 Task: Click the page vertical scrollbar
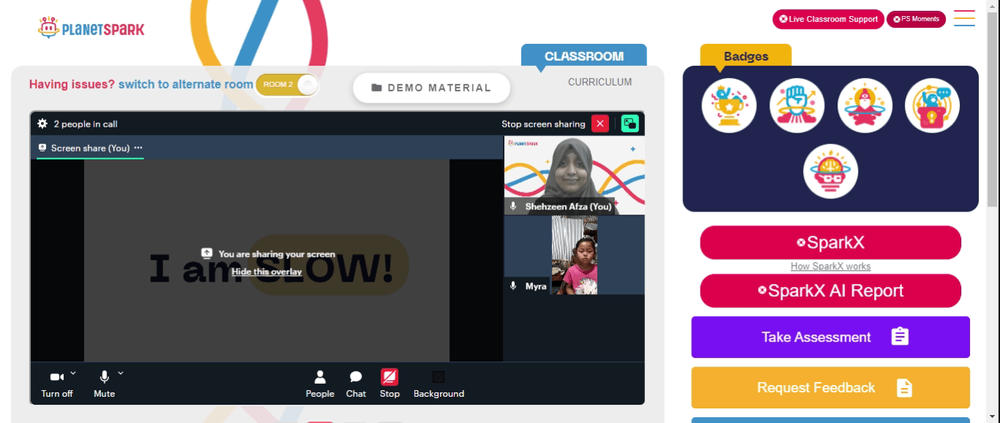[992, 108]
